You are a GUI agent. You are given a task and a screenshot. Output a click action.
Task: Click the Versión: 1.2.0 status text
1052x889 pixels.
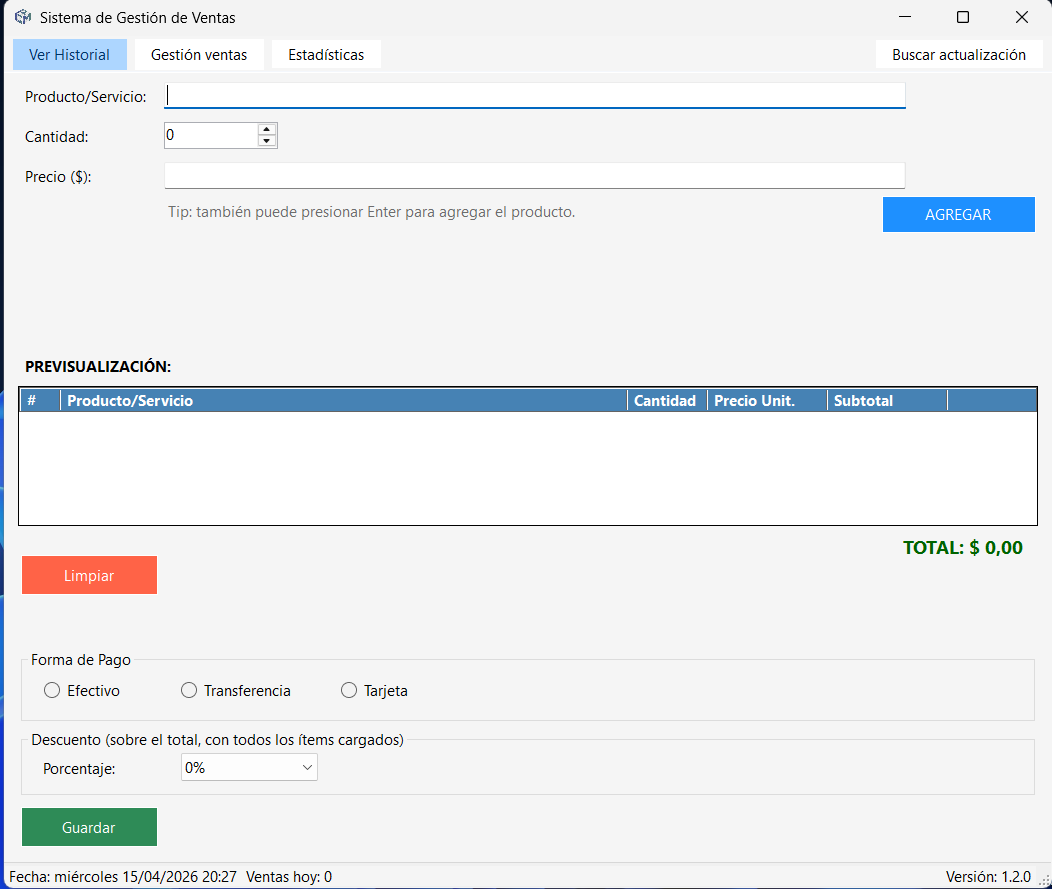tap(988, 877)
